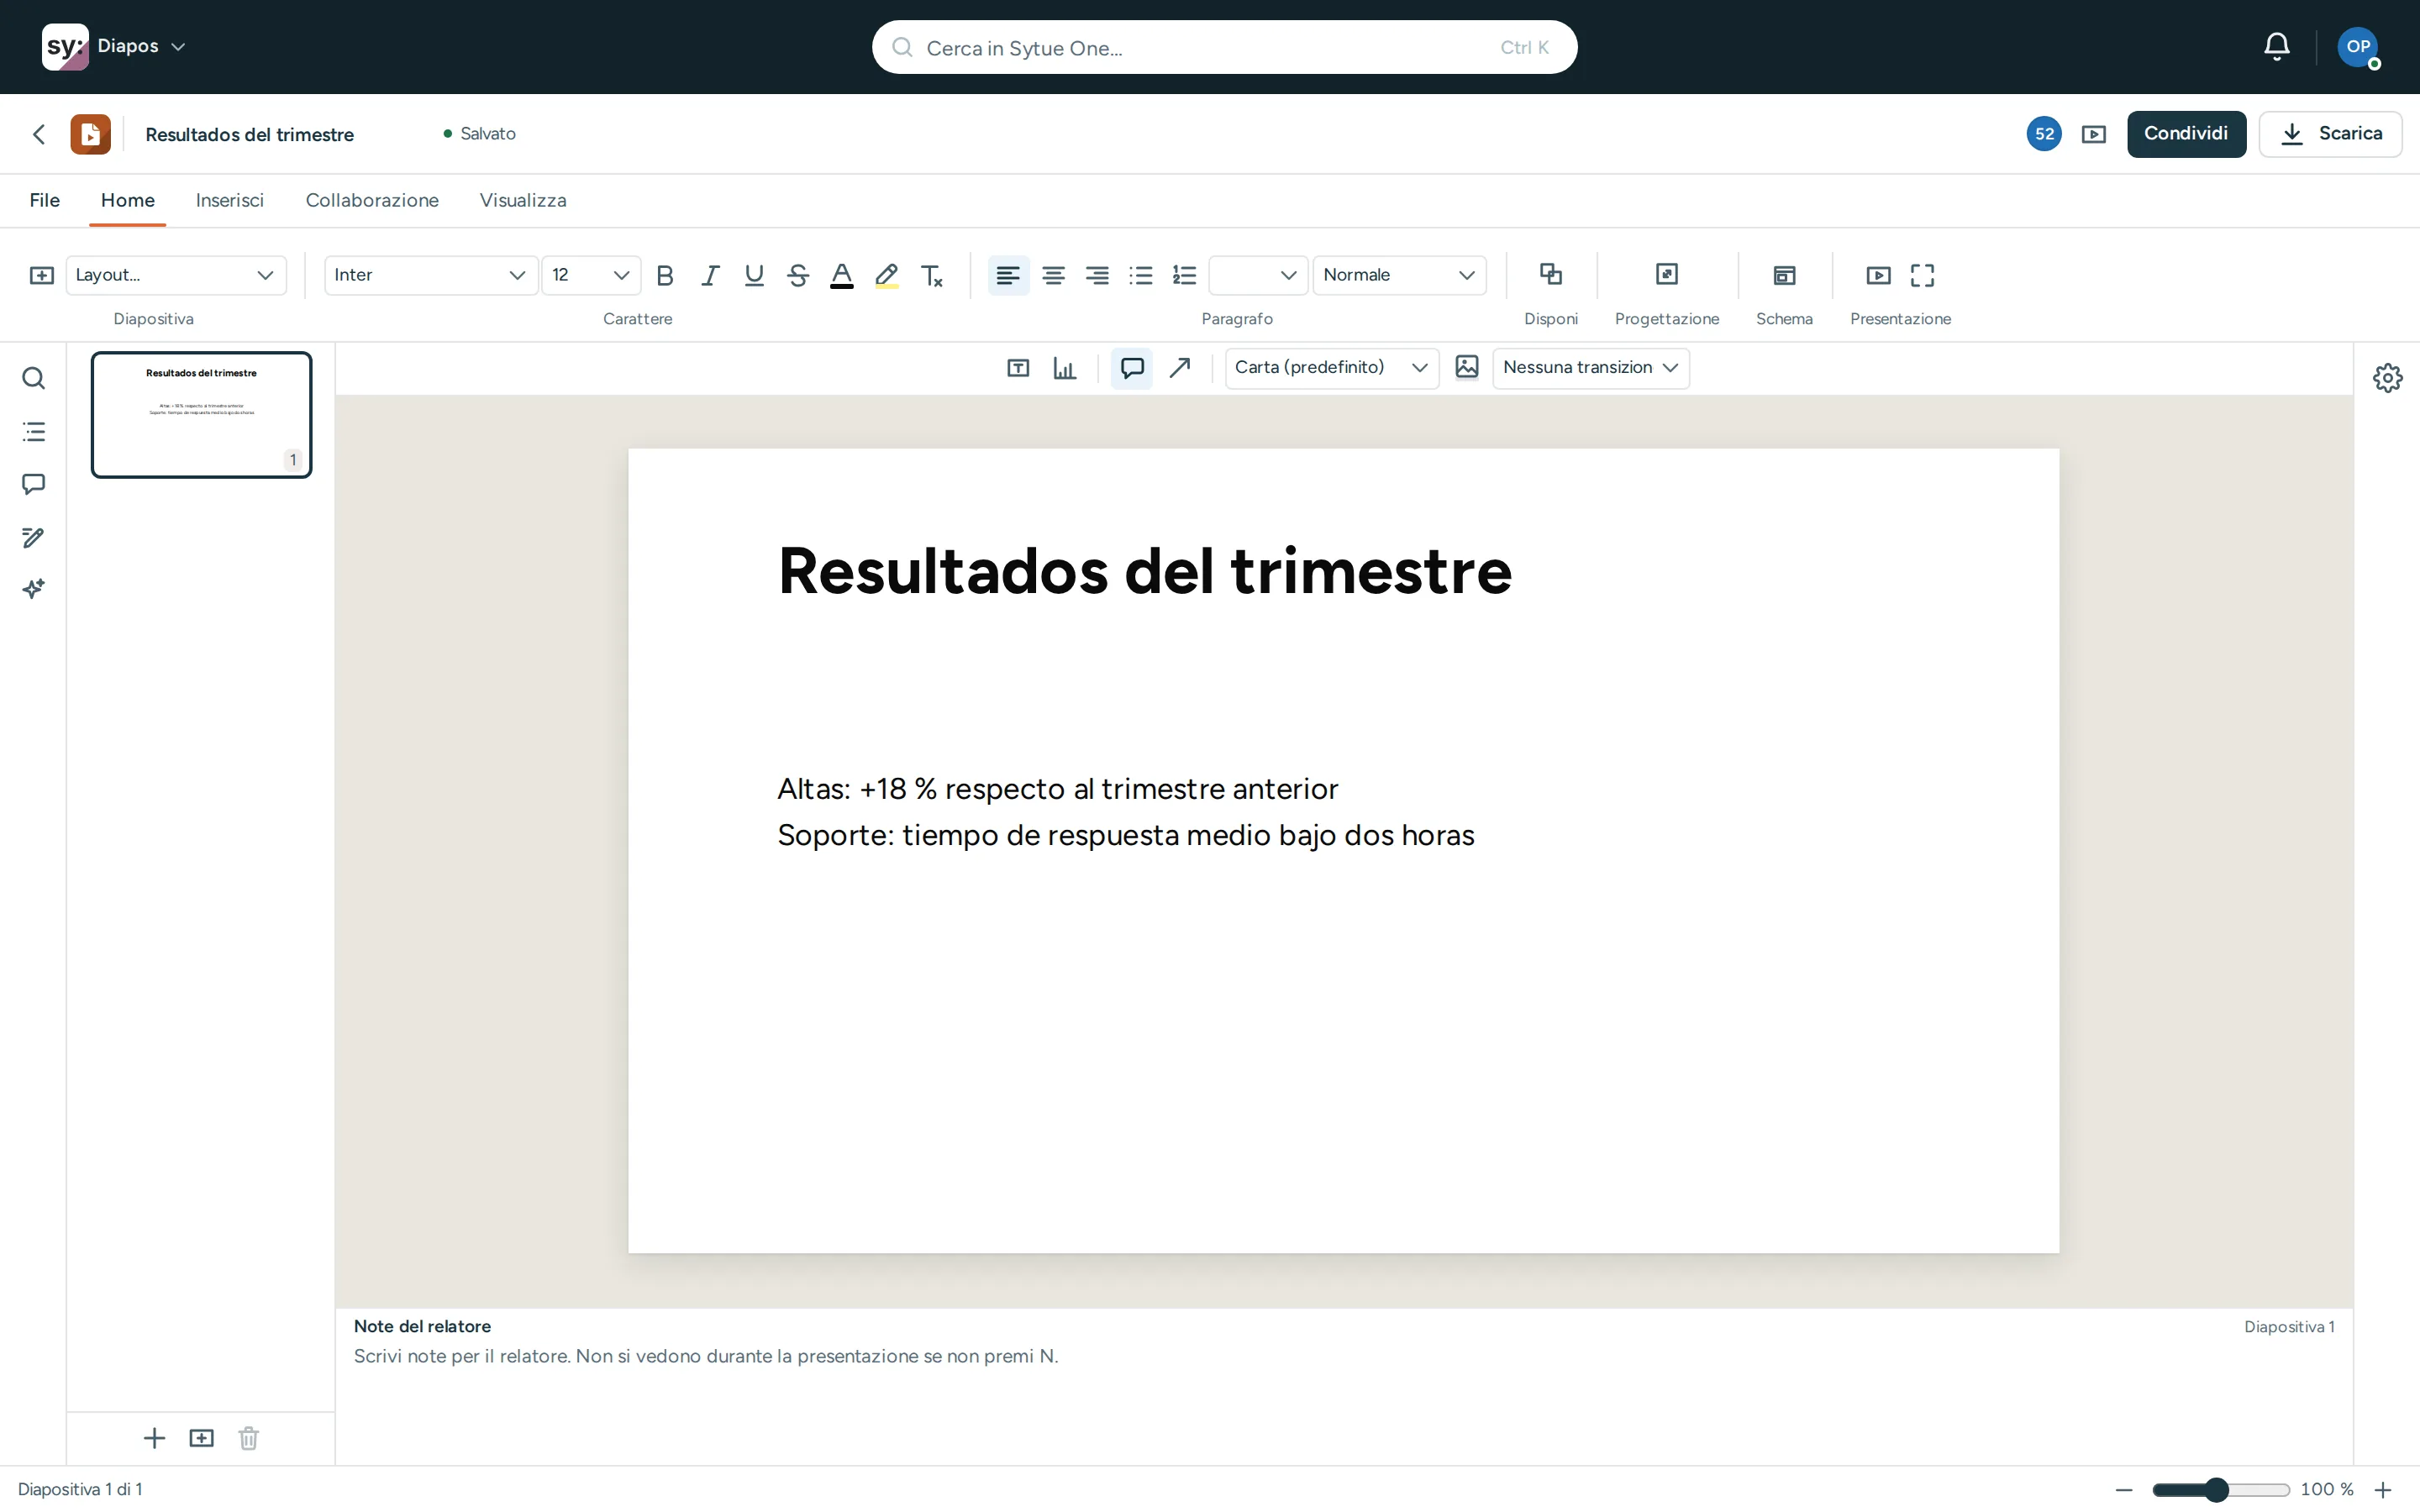Viewport: 2420px width, 1512px height.
Task: Clear text formatting
Action: click(932, 275)
